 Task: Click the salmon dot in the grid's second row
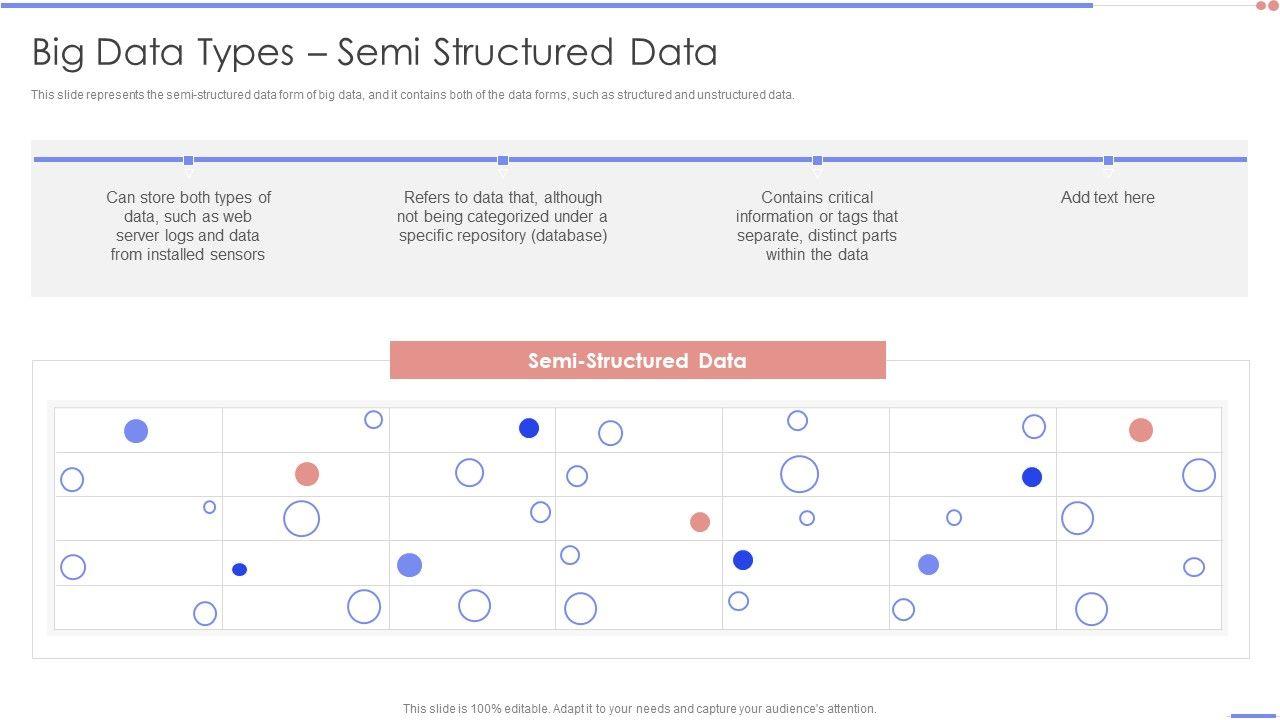coord(307,474)
